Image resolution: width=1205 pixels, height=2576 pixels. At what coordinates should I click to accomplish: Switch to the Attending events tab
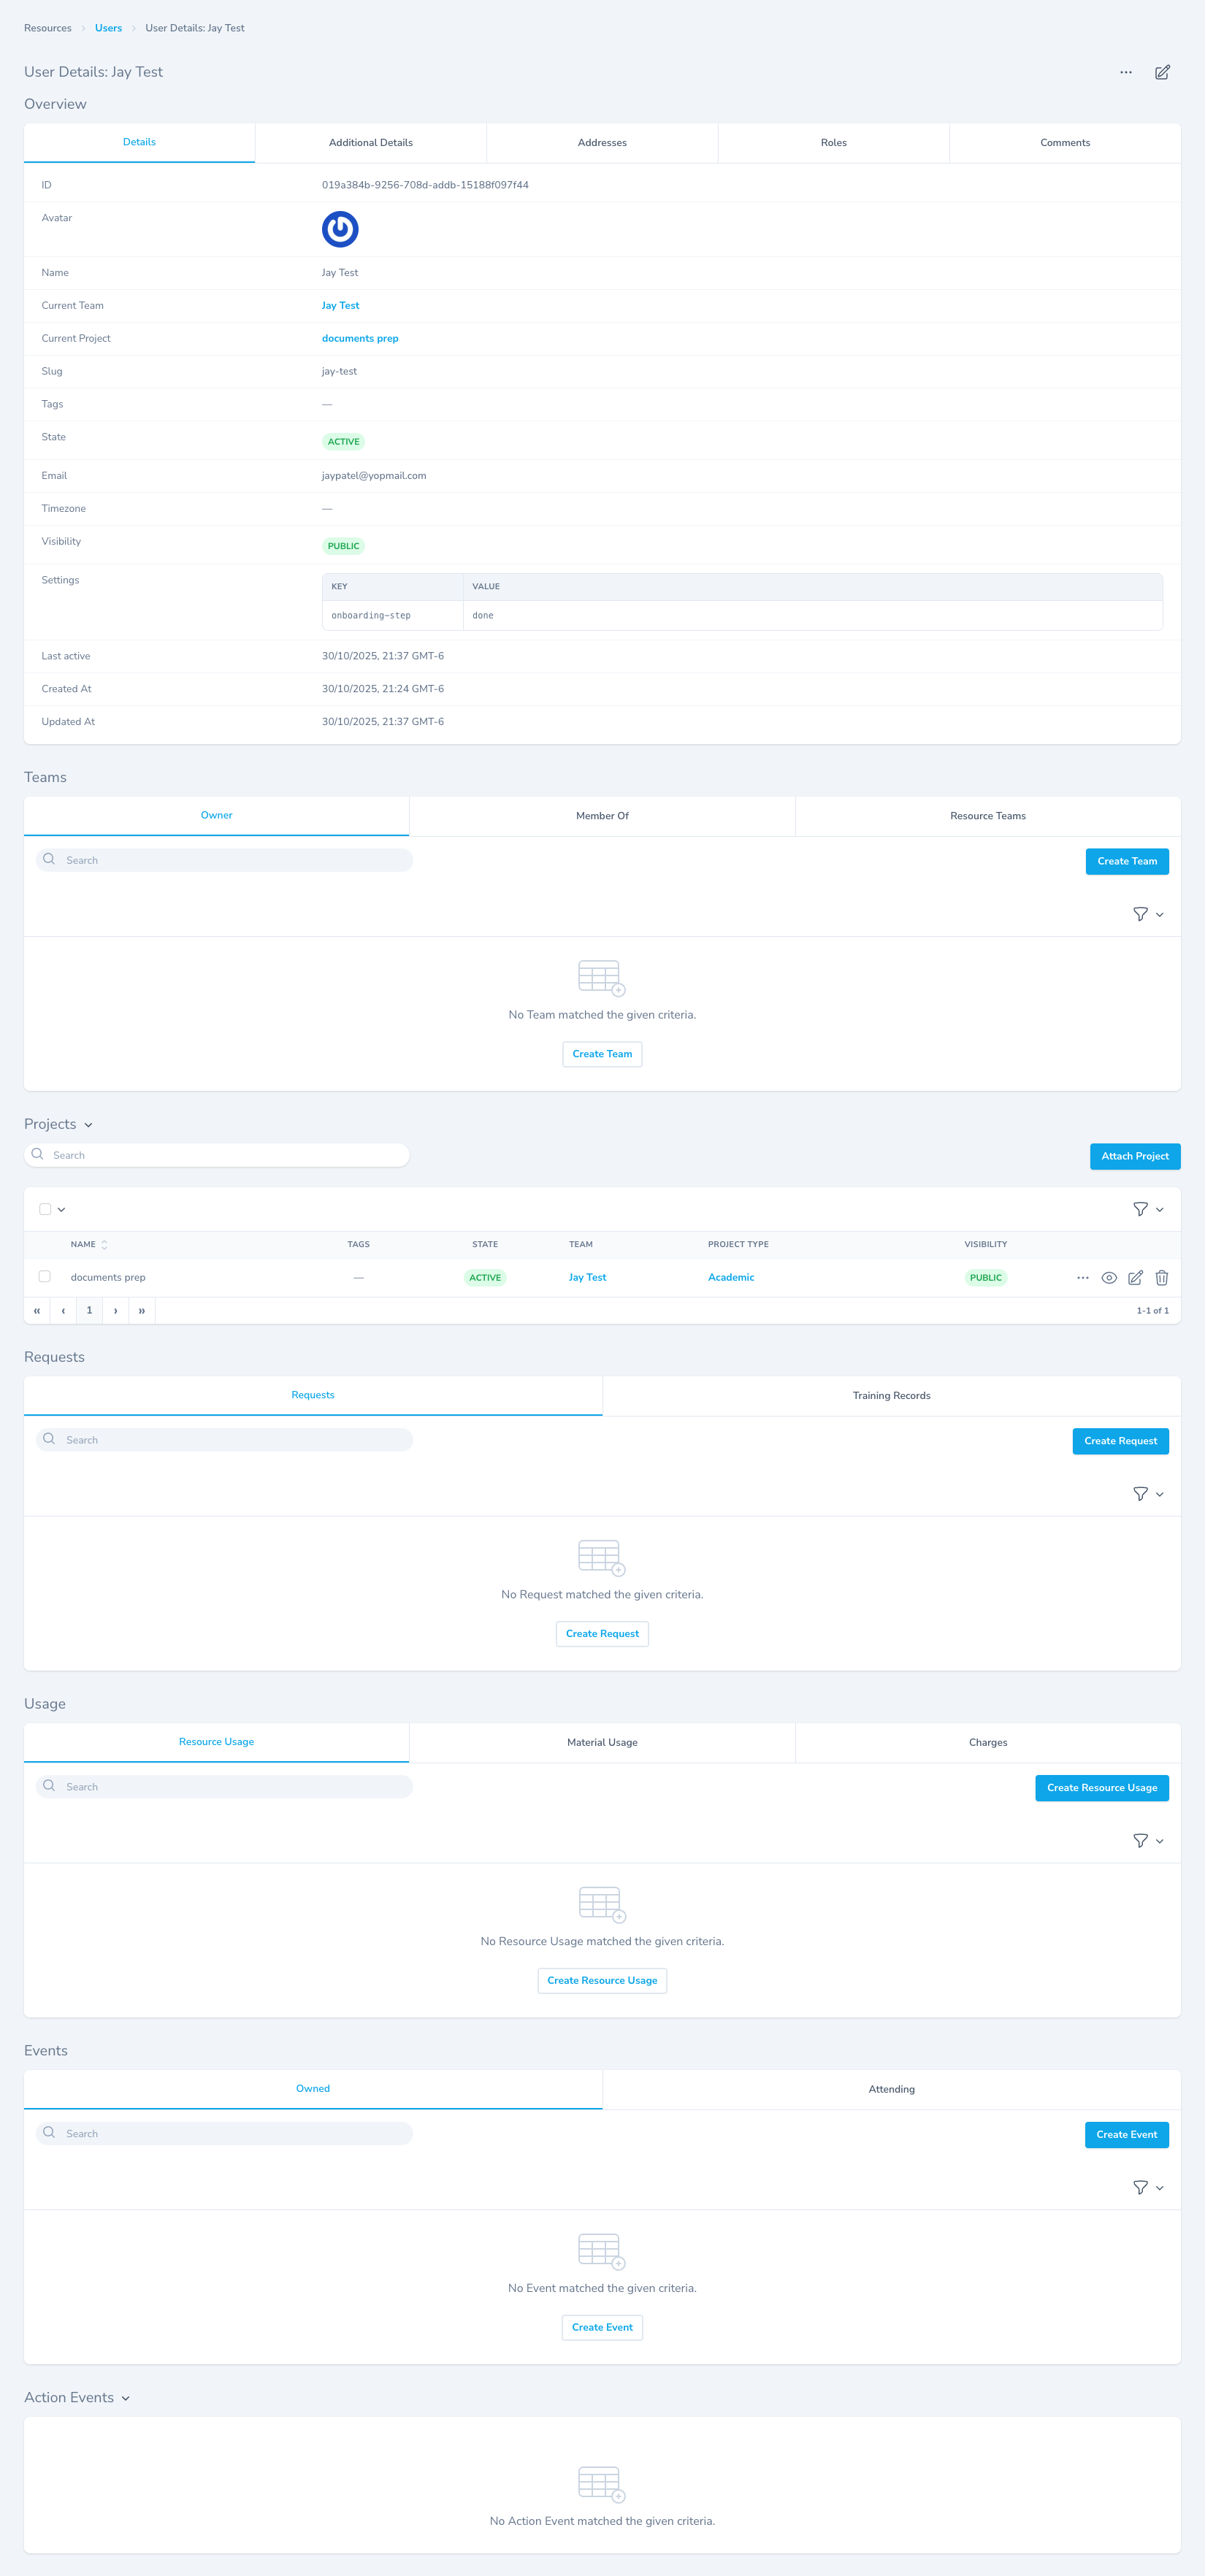(x=890, y=2089)
